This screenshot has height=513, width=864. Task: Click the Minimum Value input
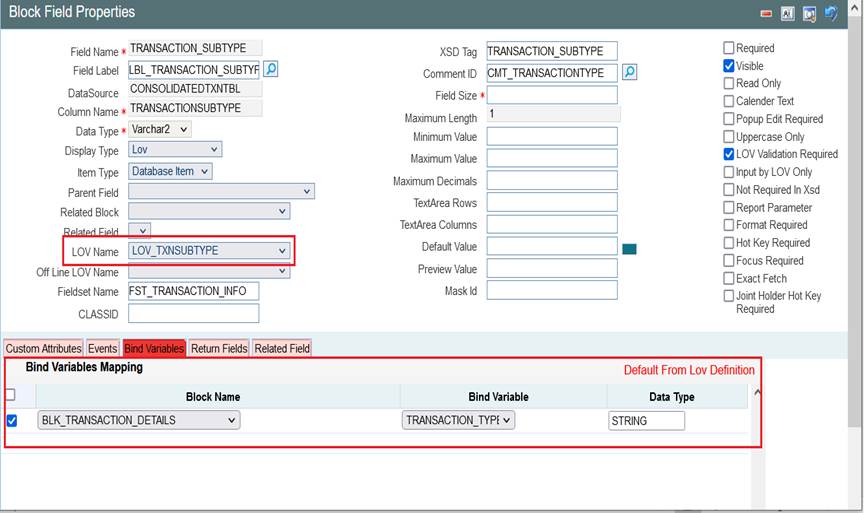pos(552,136)
